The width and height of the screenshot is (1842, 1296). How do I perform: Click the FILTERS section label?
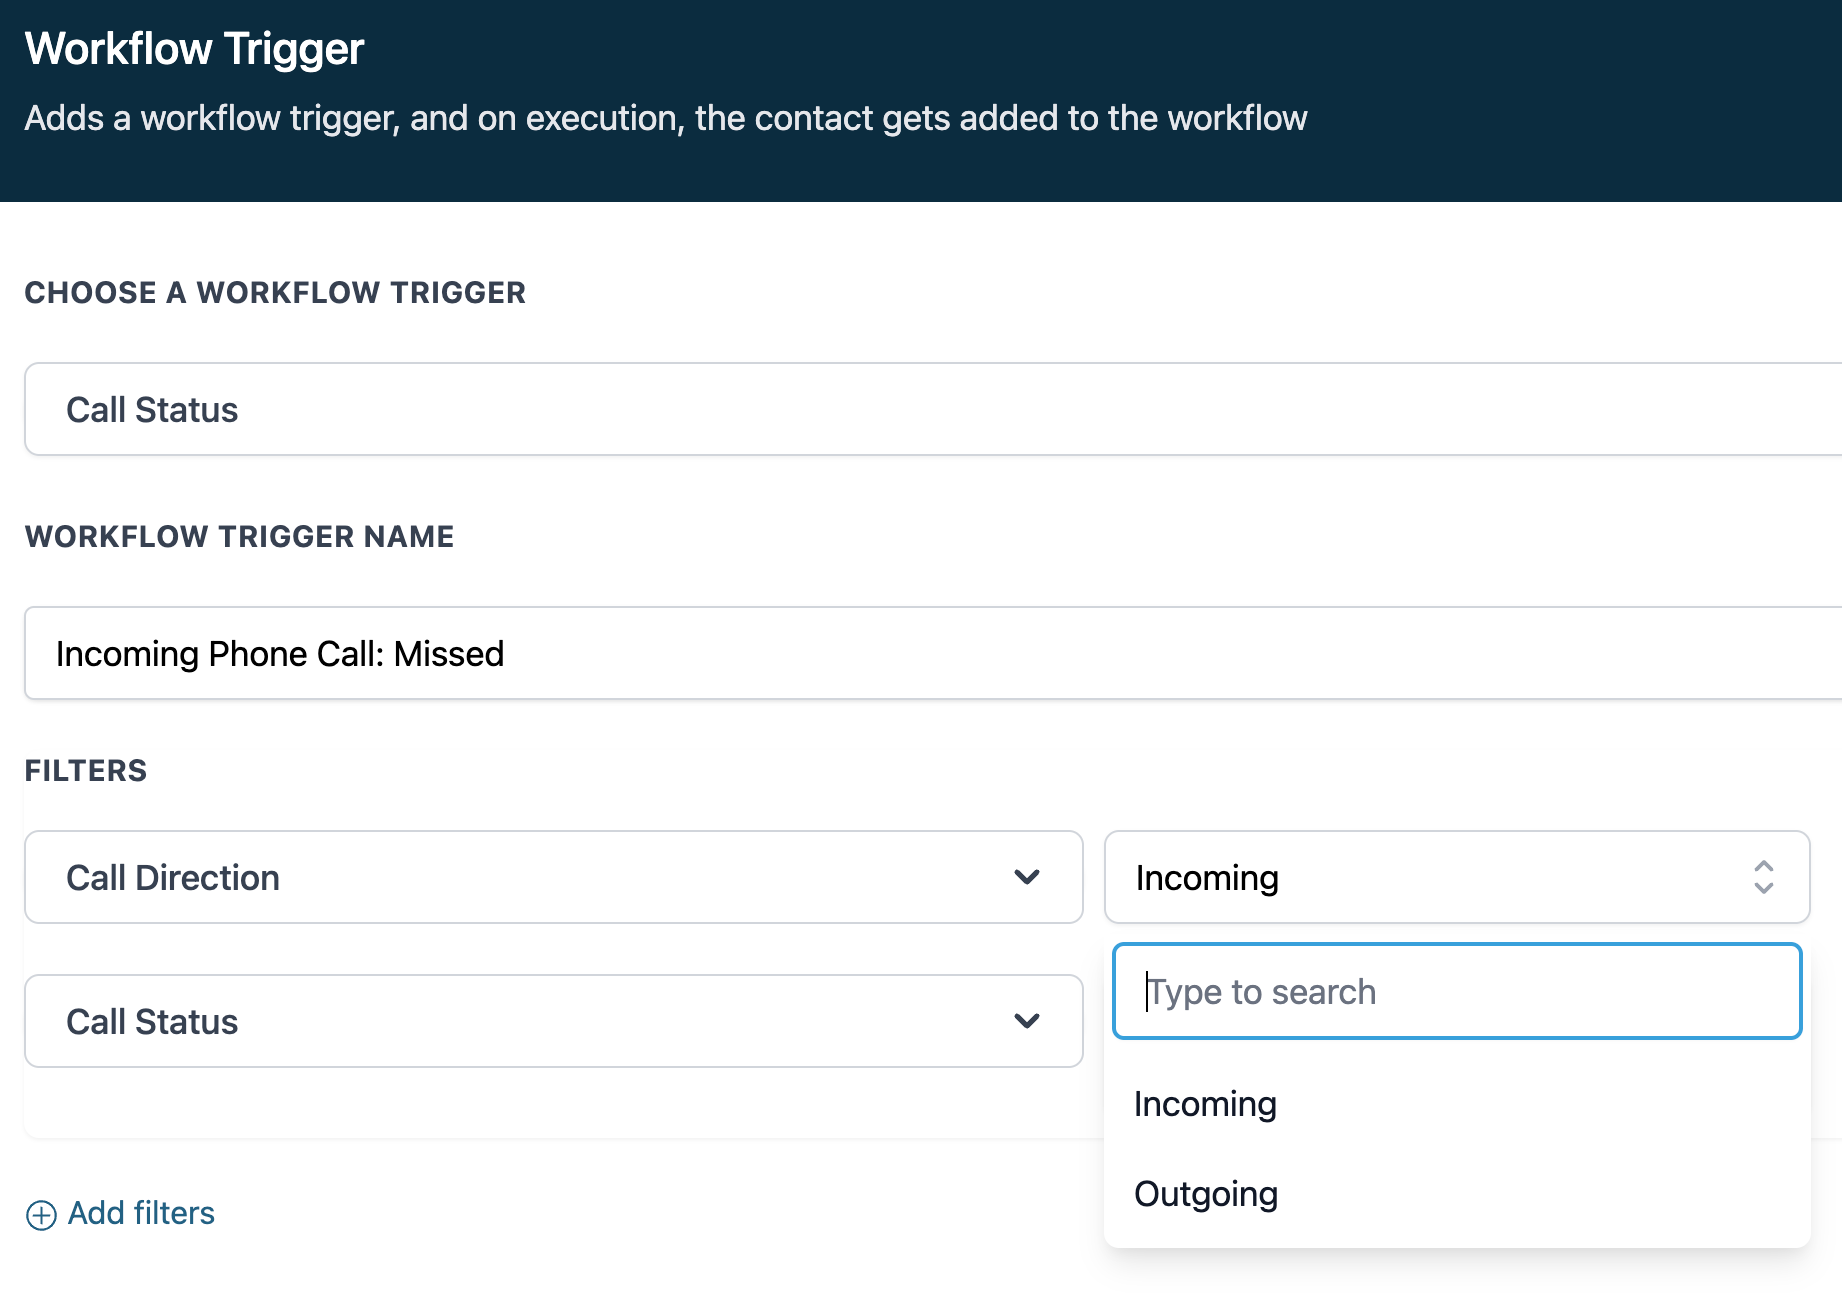click(86, 770)
